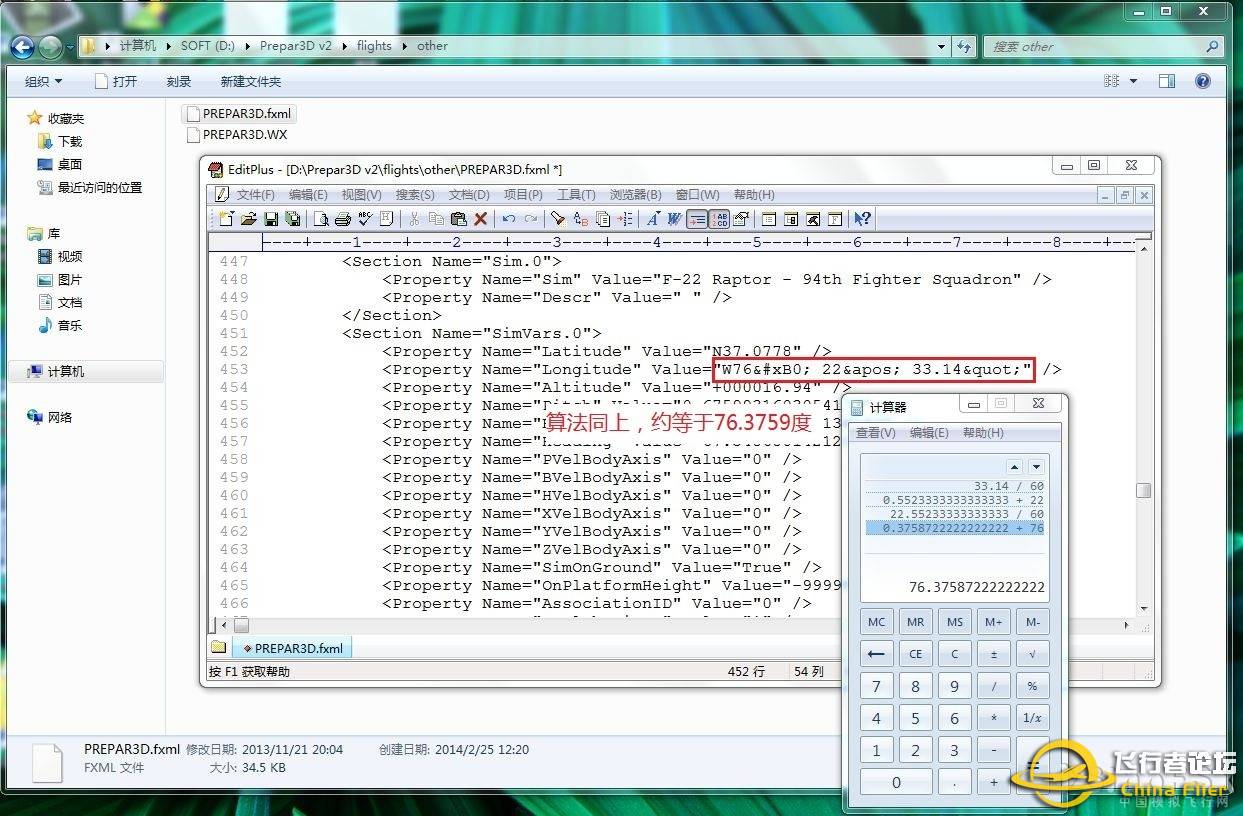Open the 组织 dropdown in Explorer toolbar
The image size is (1243, 816).
(x=43, y=81)
